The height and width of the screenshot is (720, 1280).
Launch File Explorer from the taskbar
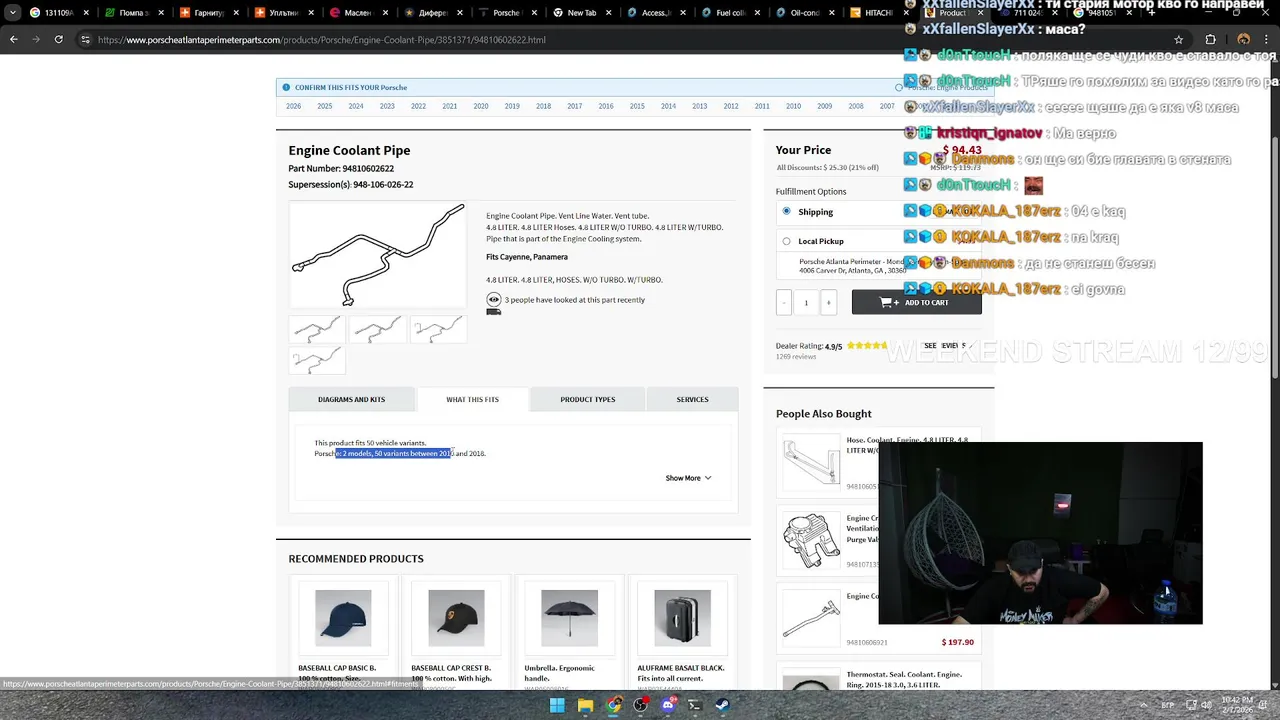[585, 705]
